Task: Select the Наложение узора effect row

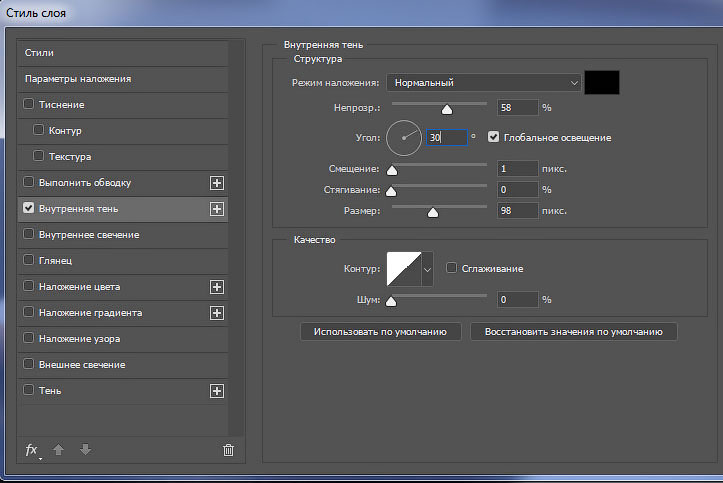Action: [123, 339]
